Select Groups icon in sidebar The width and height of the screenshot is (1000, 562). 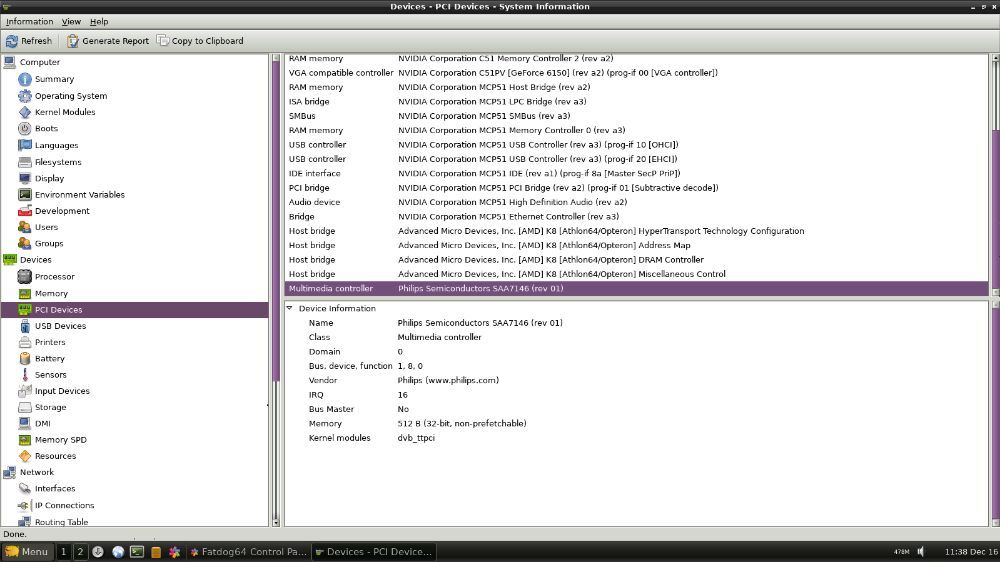pyautogui.click(x=25, y=243)
